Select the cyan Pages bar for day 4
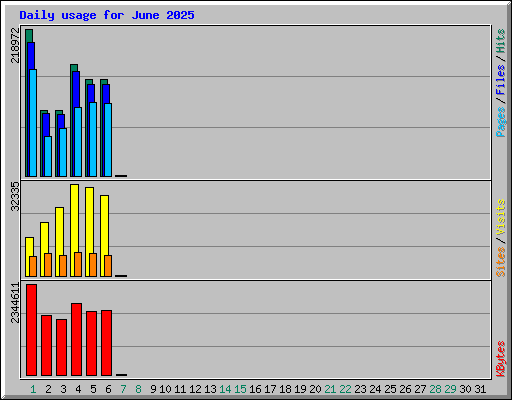 pos(78,142)
